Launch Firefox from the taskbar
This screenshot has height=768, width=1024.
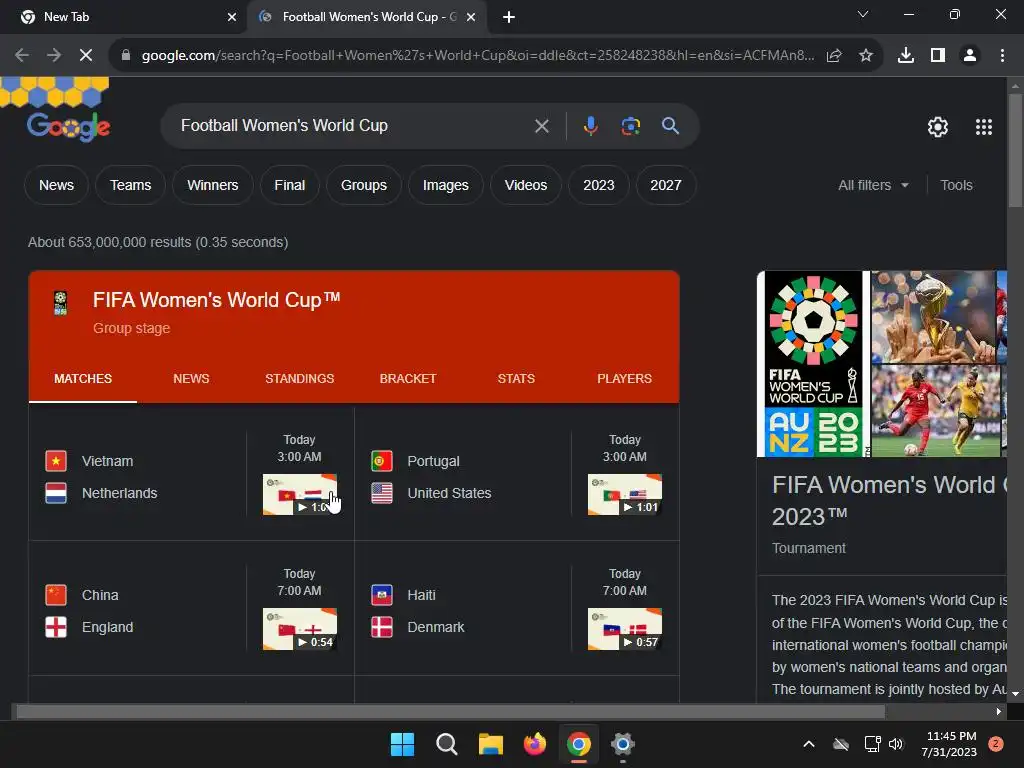535,744
